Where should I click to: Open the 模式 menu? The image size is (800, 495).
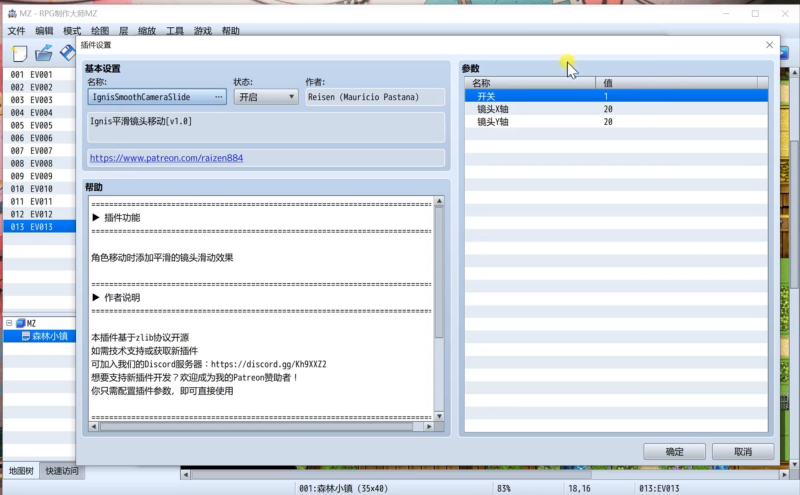tap(72, 31)
